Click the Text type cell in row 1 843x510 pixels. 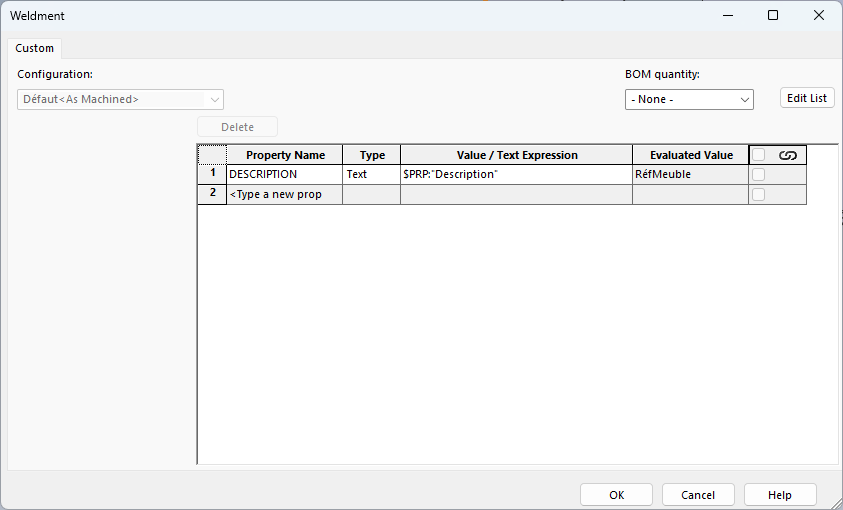click(371, 174)
